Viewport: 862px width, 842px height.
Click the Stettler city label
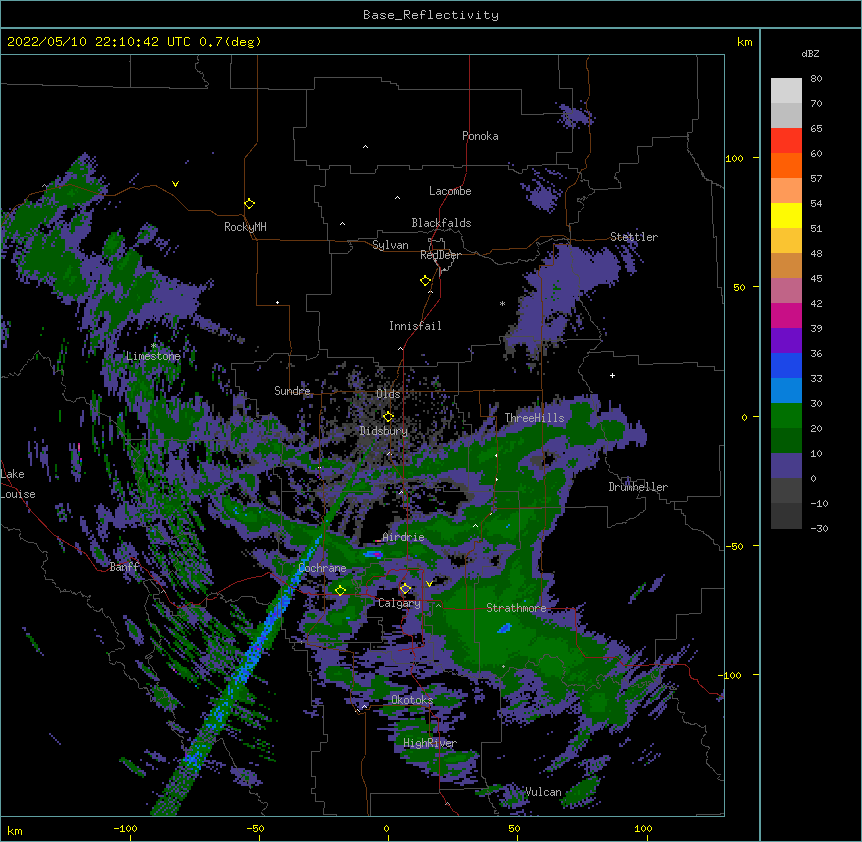click(634, 237)
